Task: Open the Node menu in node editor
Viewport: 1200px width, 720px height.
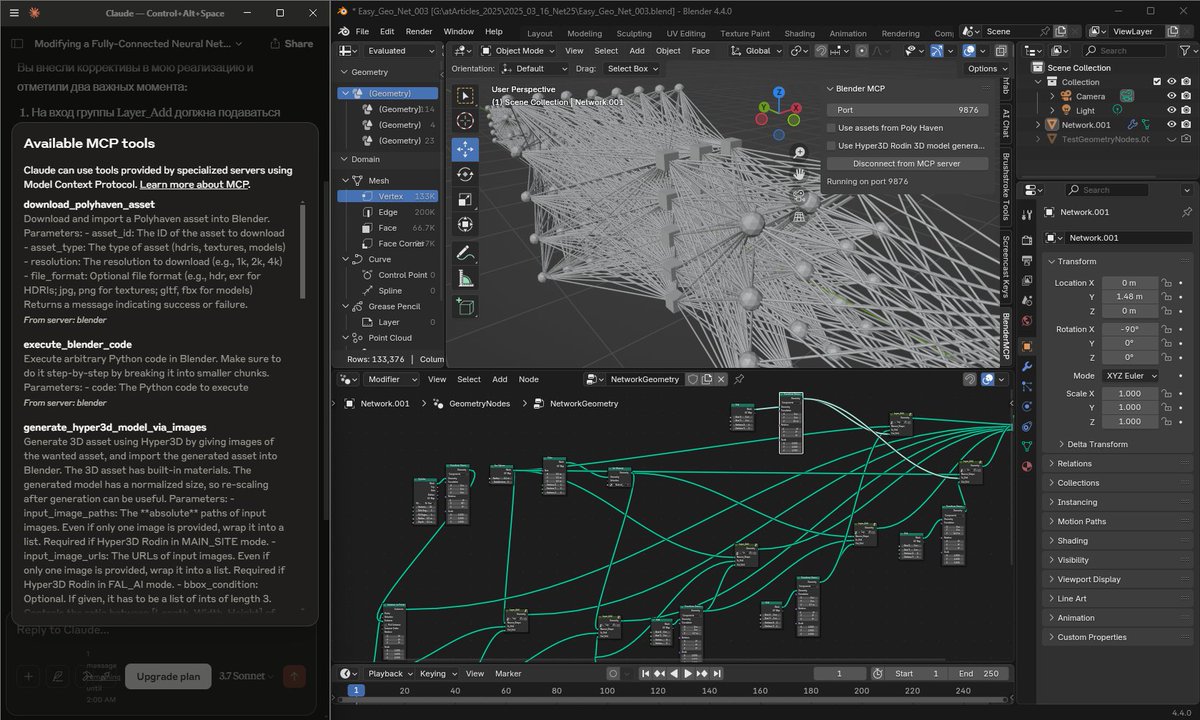Action: click(x=528, y=379)
